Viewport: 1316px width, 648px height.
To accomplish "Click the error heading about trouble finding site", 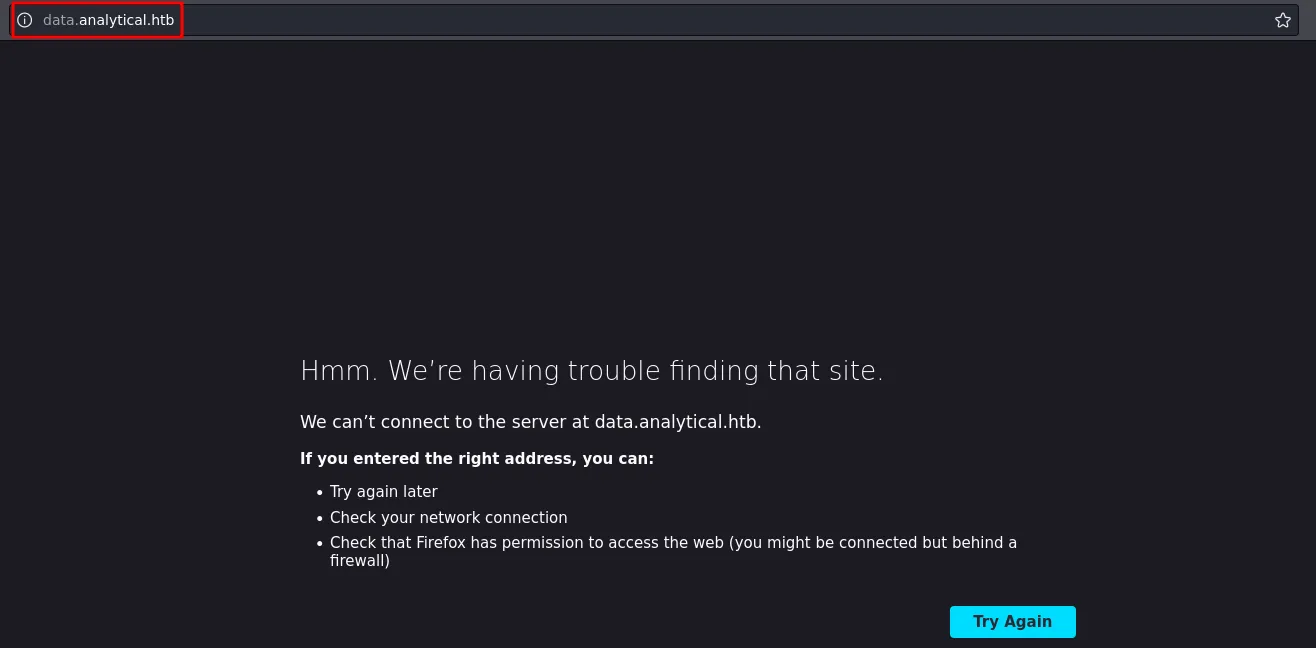I will 592,370.
